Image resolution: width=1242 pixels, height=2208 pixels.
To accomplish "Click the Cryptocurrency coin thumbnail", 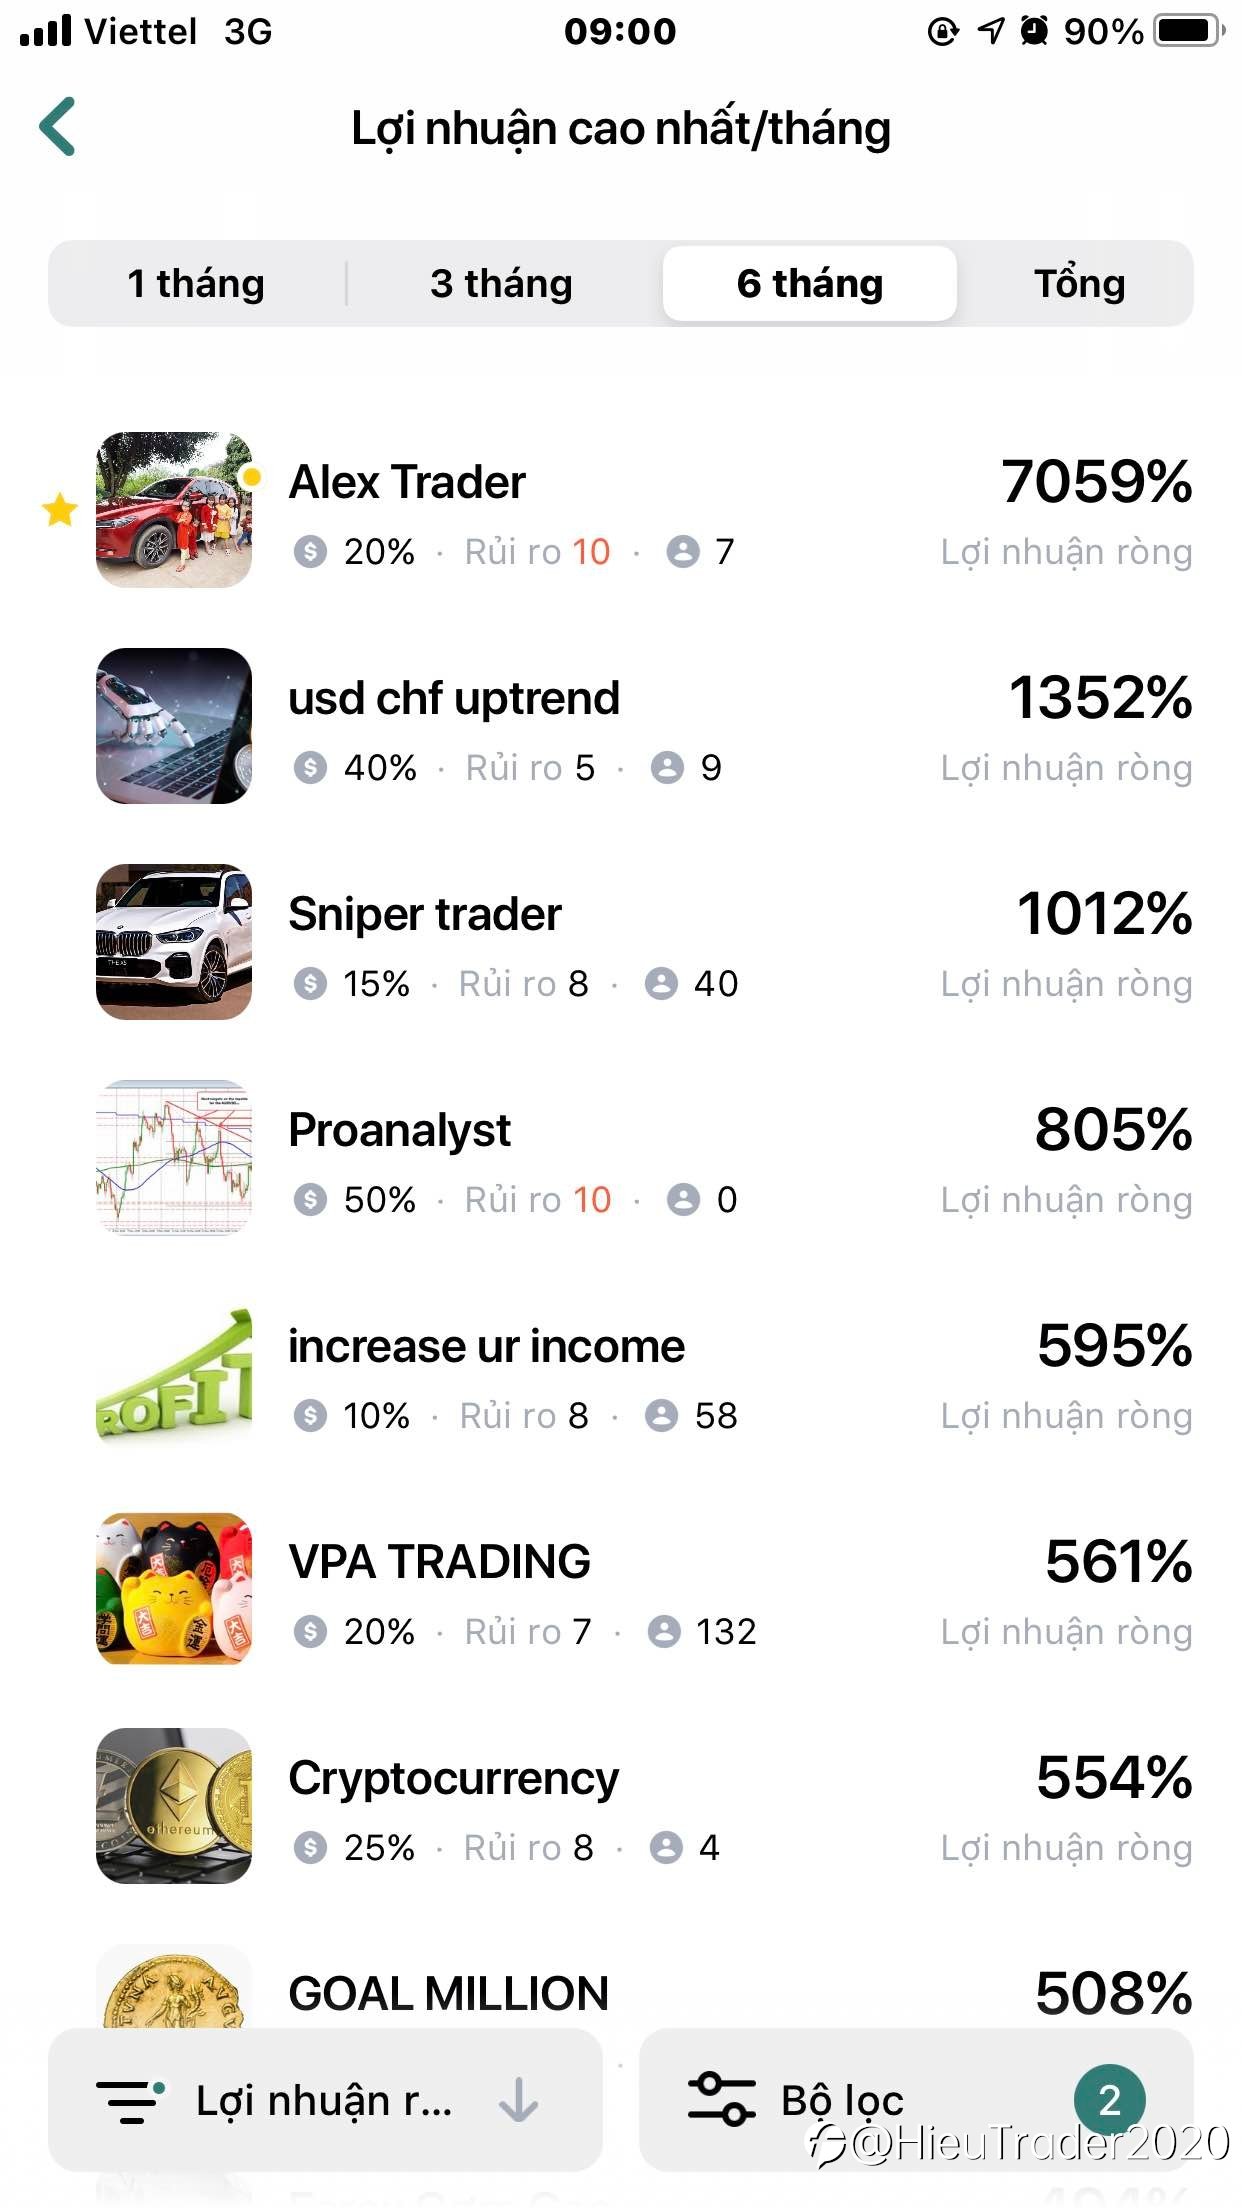I will [174, 1806].
